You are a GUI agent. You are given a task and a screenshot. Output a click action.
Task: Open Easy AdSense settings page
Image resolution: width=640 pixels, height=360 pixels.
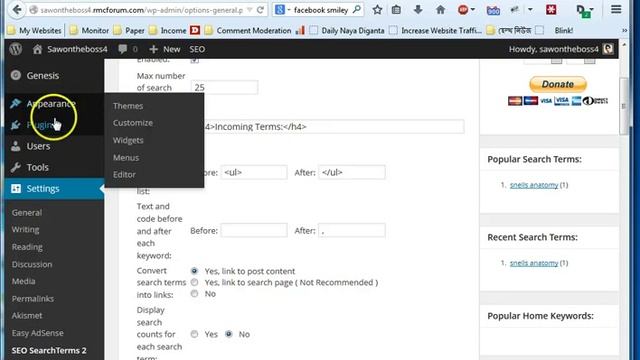[38, 333]
